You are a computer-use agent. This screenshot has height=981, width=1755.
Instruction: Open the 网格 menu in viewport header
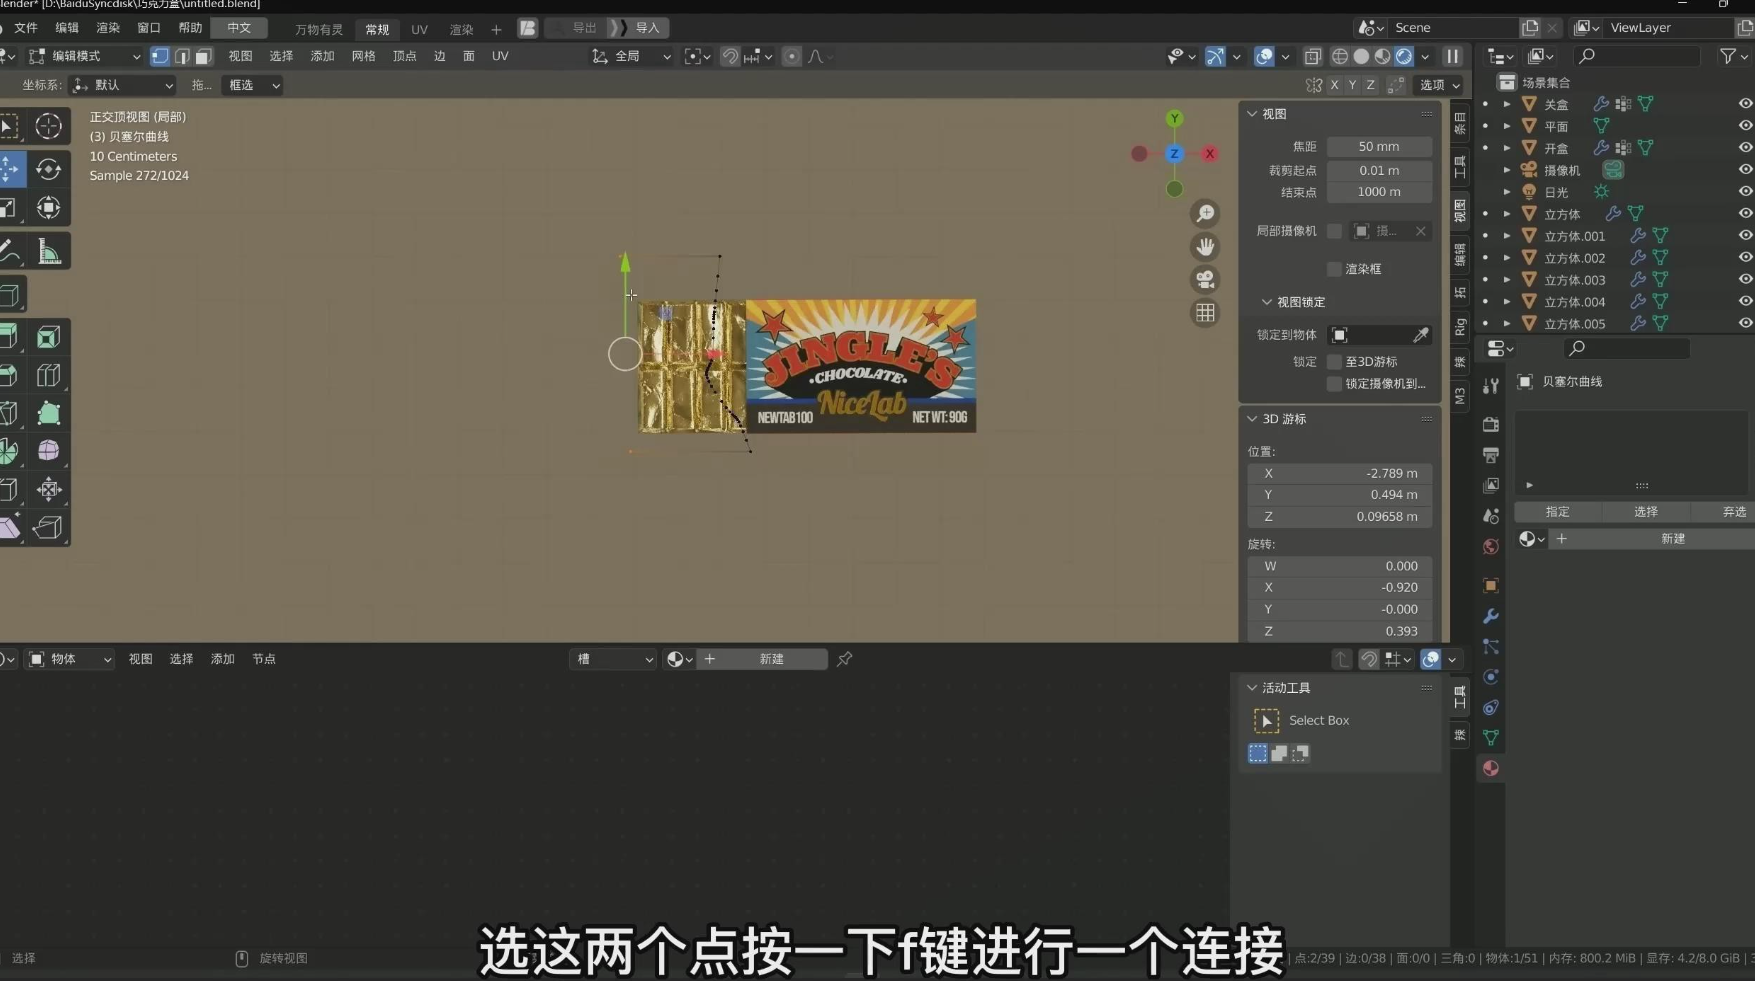pyautogui.click(x=363, y=57)
